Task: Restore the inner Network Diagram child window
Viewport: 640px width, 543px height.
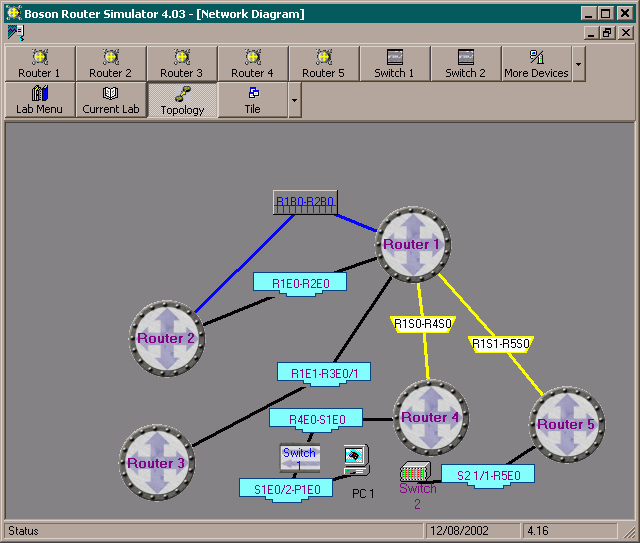Action: pyautogui.click(x=607, y=33)
